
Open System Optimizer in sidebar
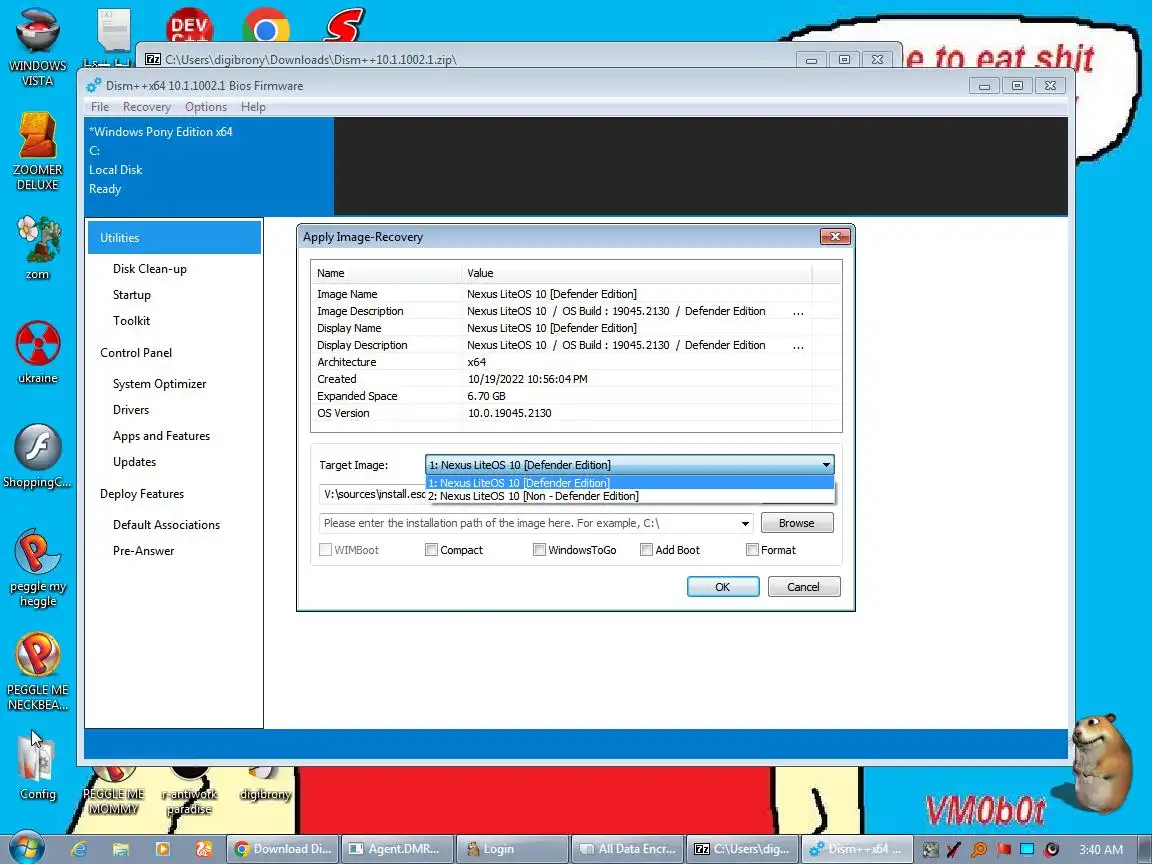tap(159, 384)
